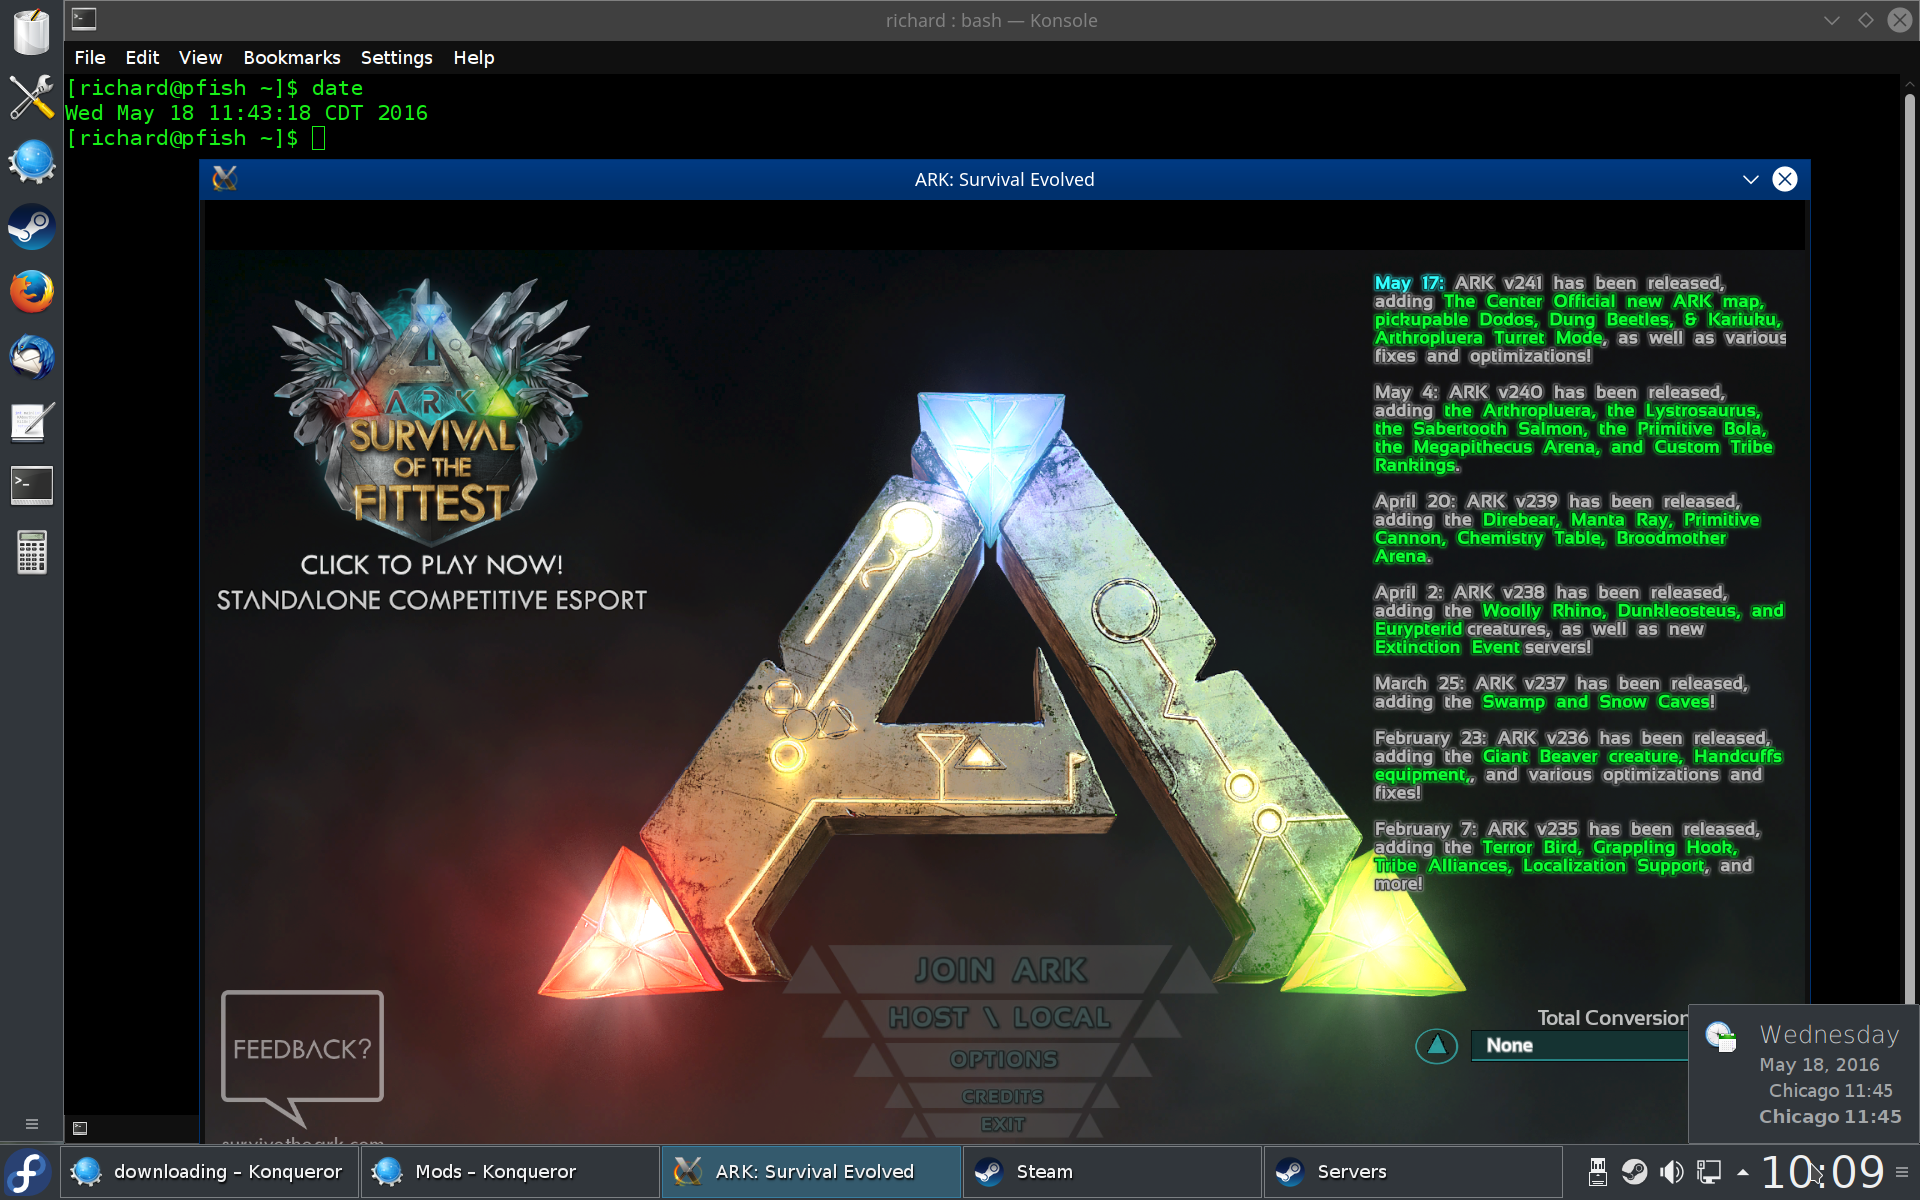Click the CLICK TO PLAY NOW! text
The image size is (1920, 1200).
431,565
